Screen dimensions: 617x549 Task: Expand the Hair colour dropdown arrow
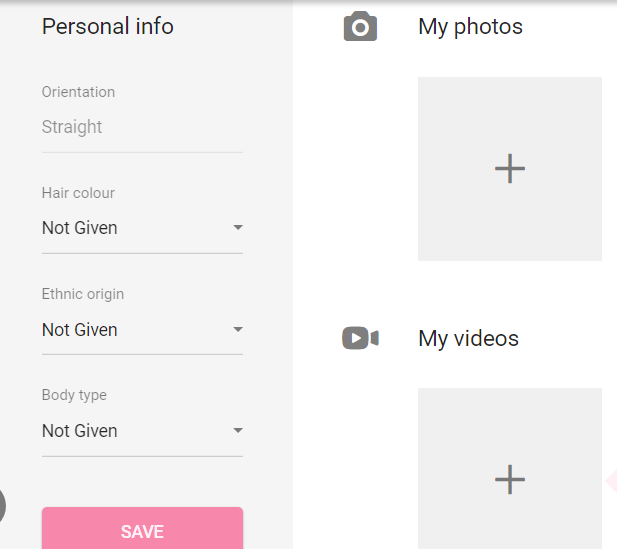[238, 227]
